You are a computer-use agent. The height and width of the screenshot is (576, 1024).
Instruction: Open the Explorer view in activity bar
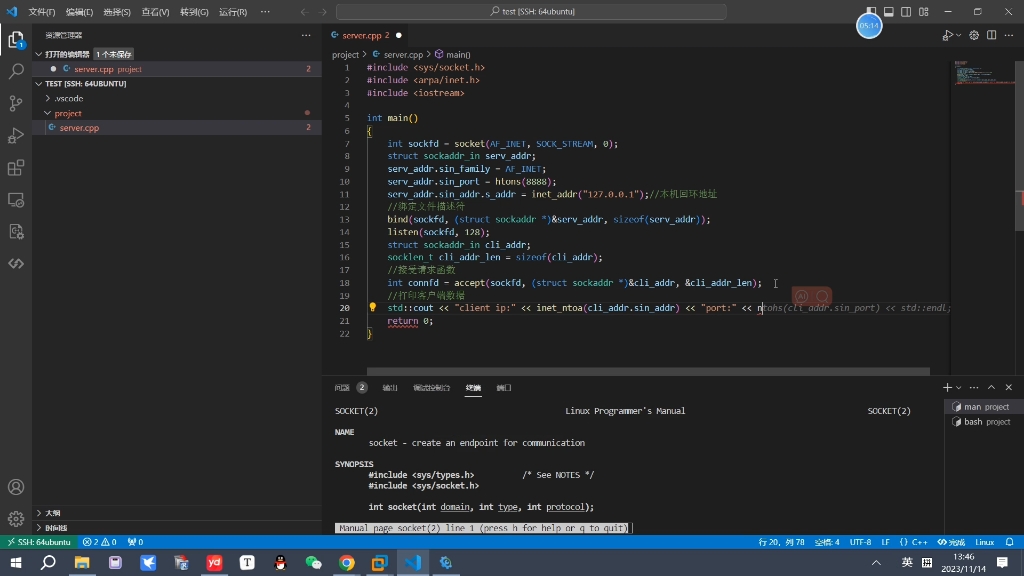pos(16,40)
